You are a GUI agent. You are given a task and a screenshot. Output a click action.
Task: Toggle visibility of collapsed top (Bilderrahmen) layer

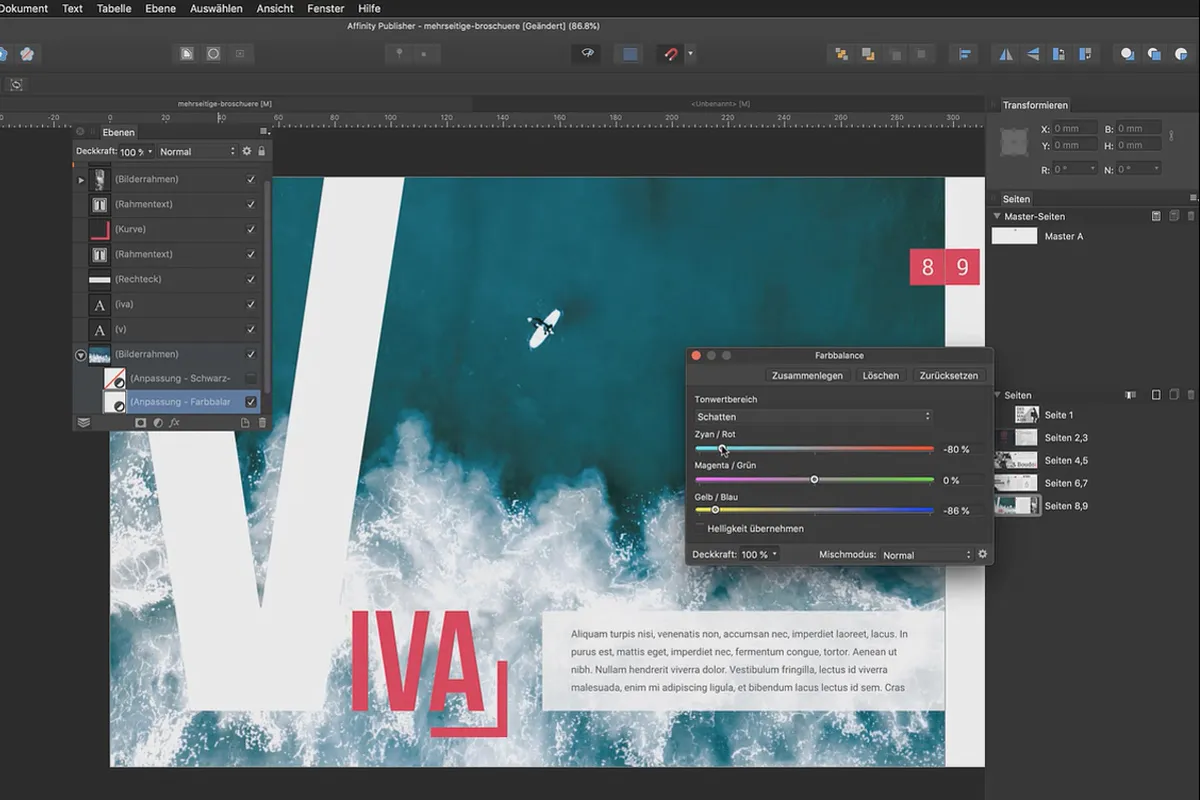[x=251, y=179]
